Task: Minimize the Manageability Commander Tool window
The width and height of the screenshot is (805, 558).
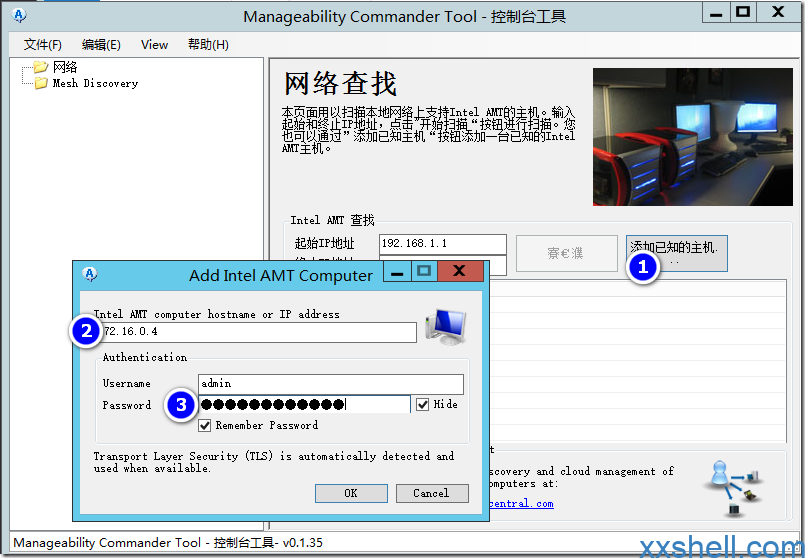Action: (716, 12)
